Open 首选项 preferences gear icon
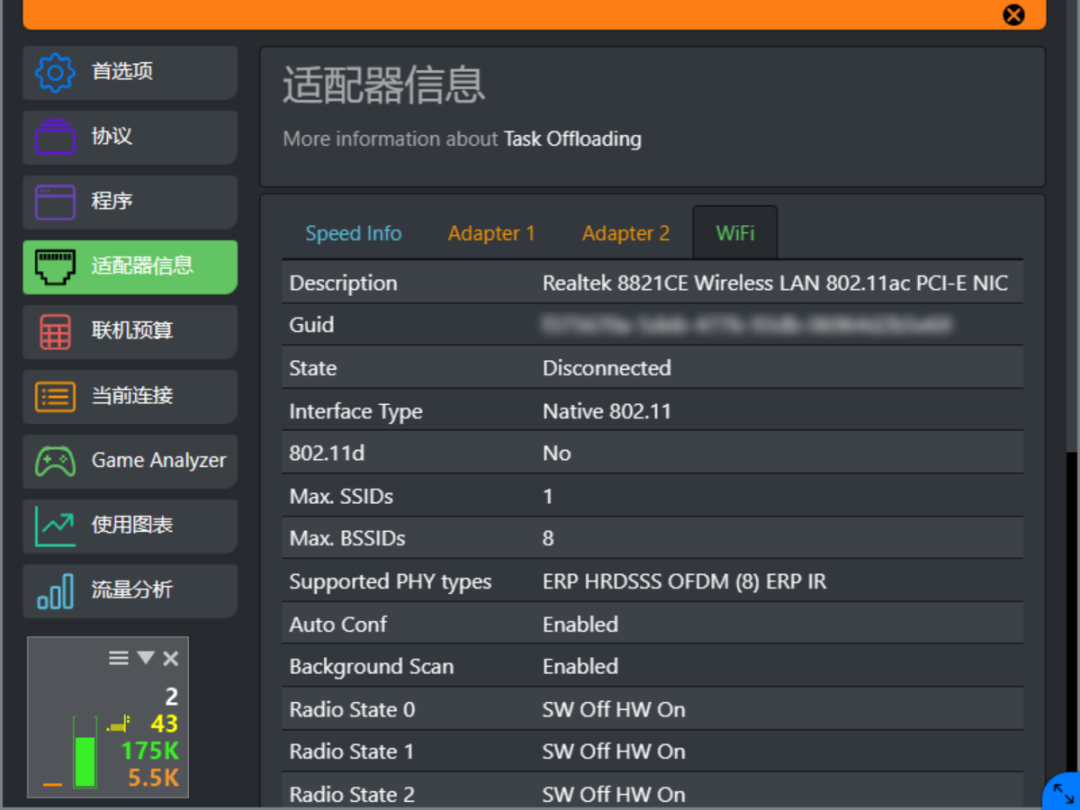1080x810 pixels. tap(55, 72)
